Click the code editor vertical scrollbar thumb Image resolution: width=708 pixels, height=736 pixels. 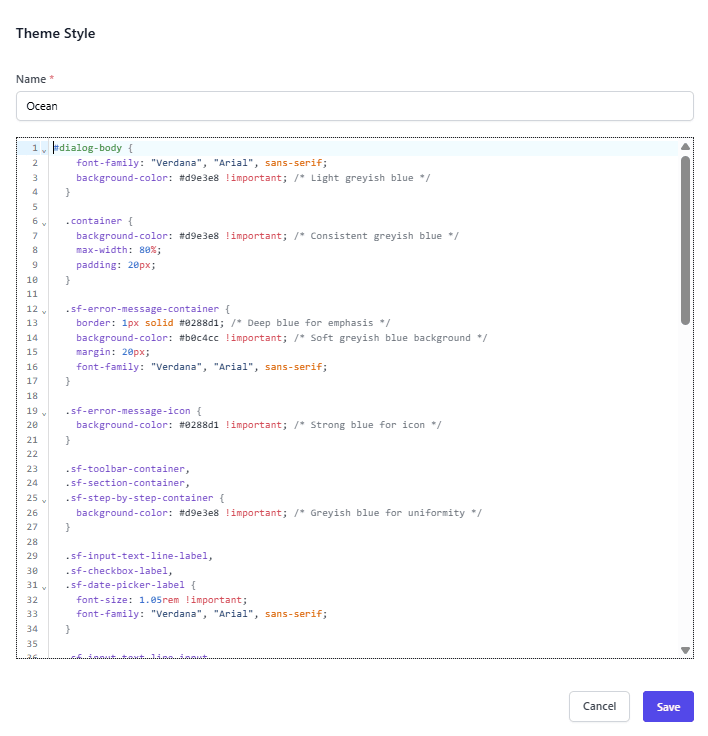coord(685,240)
